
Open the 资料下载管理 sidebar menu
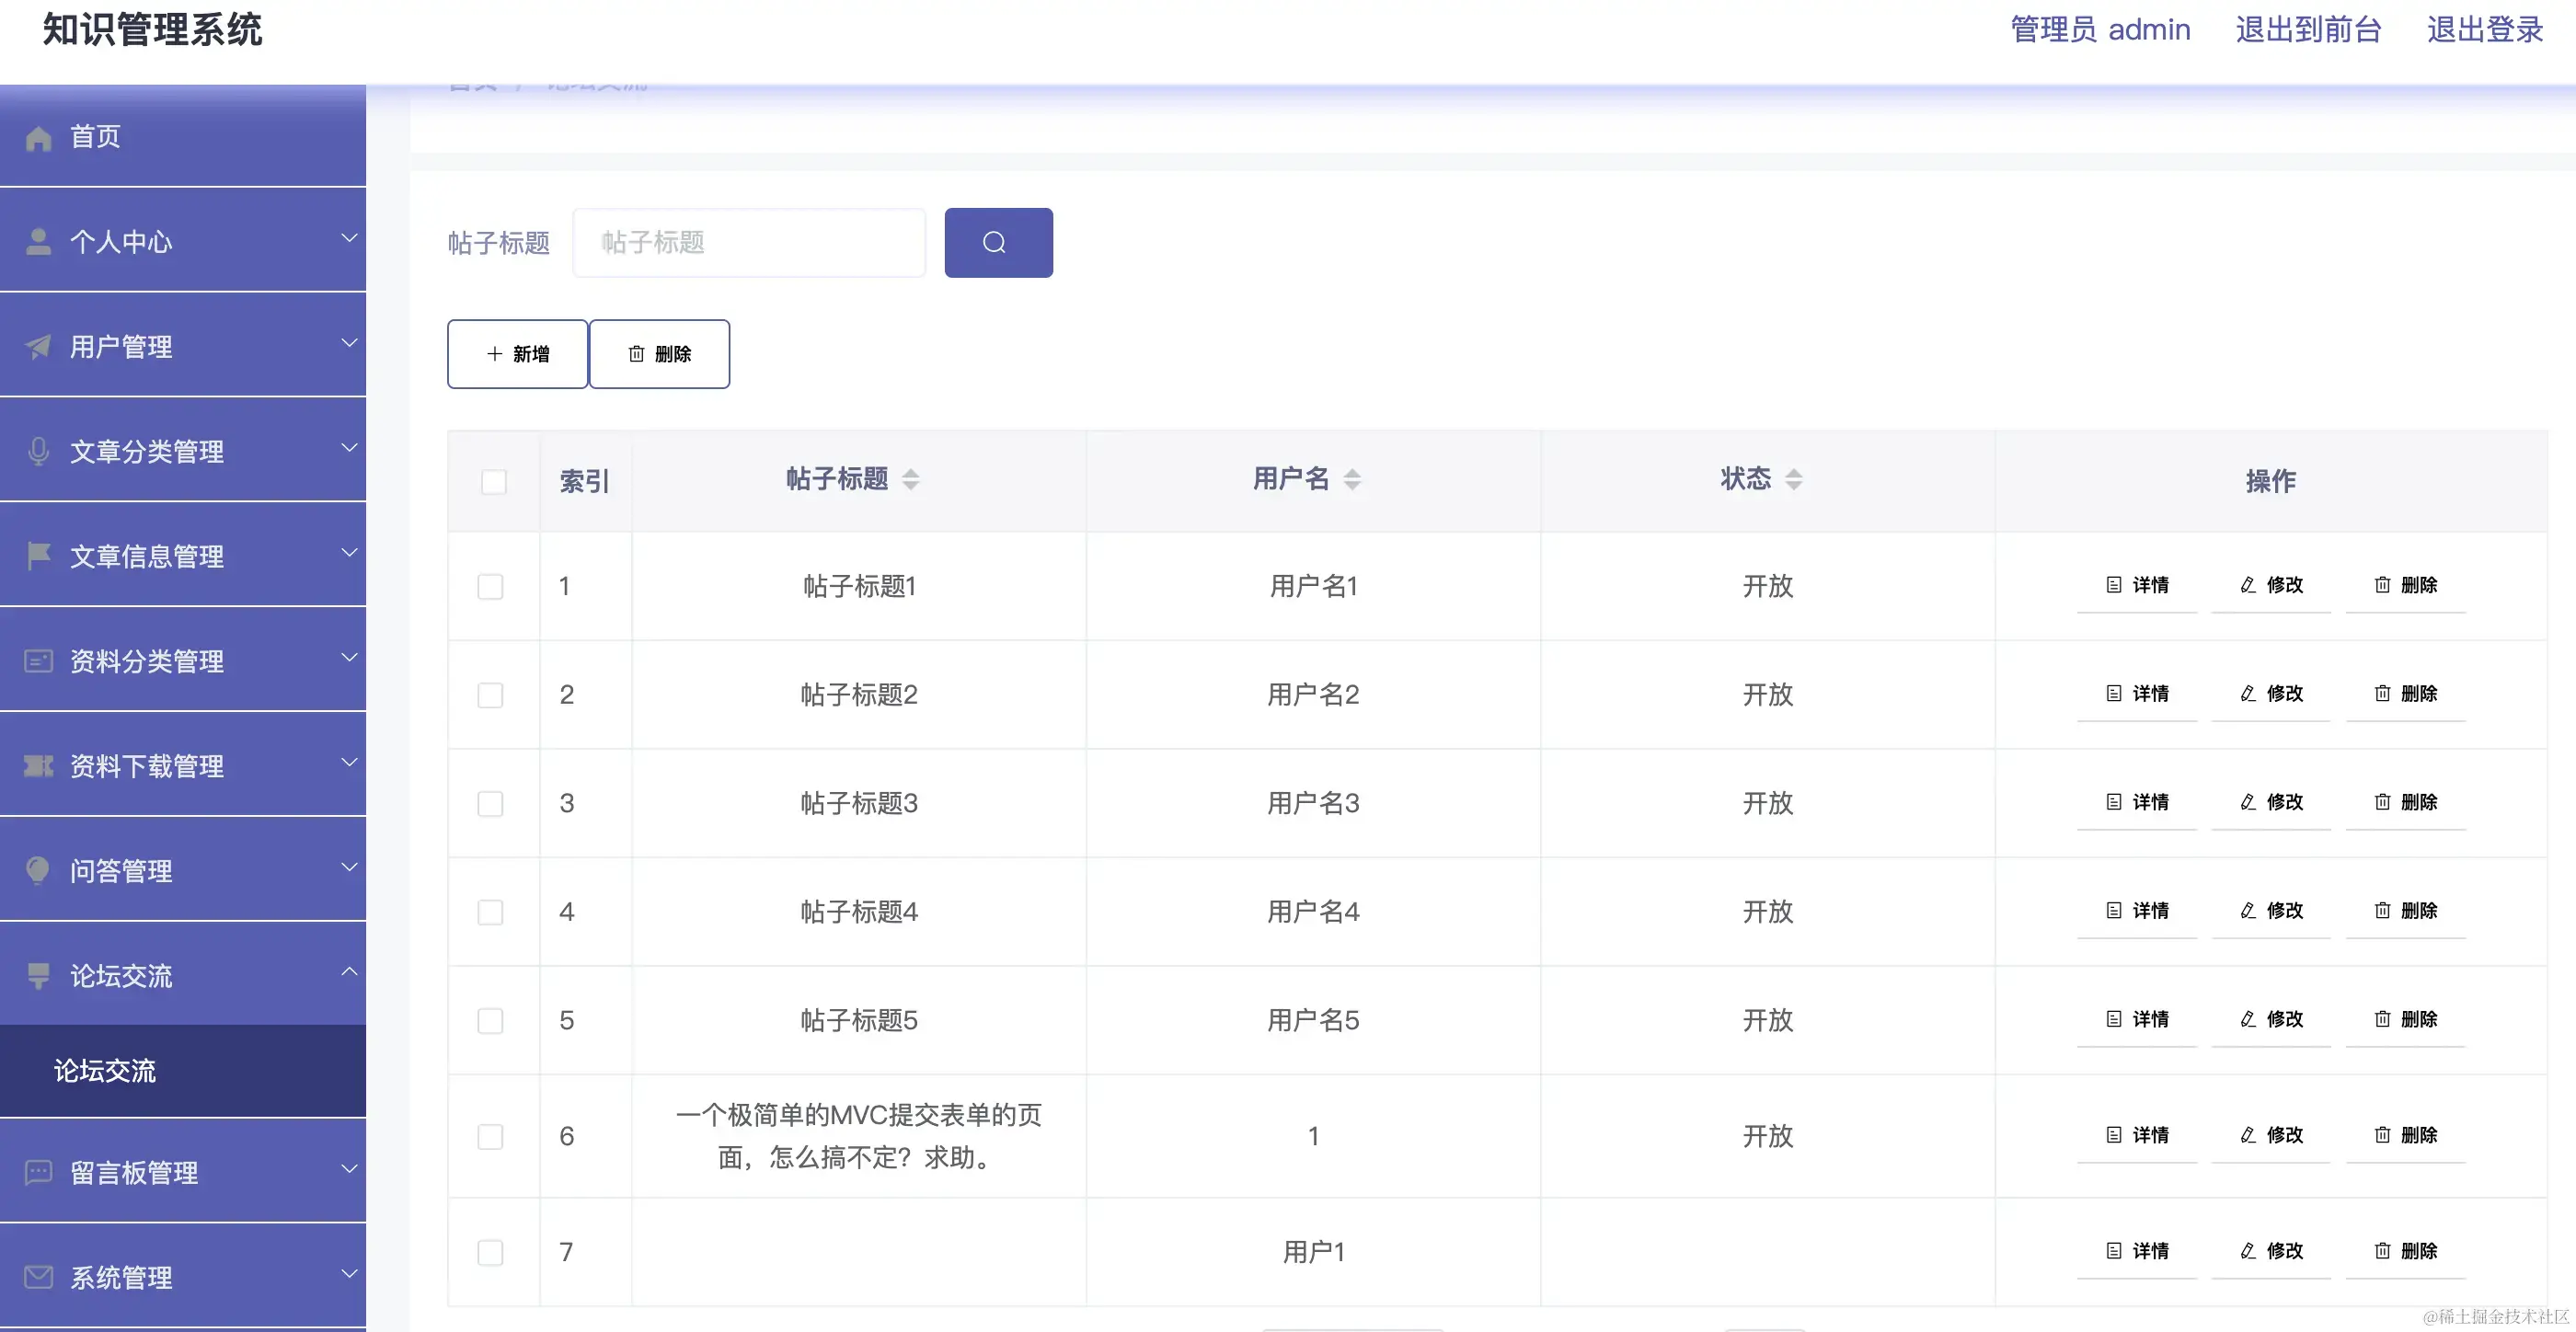click(x=146, y=767)
